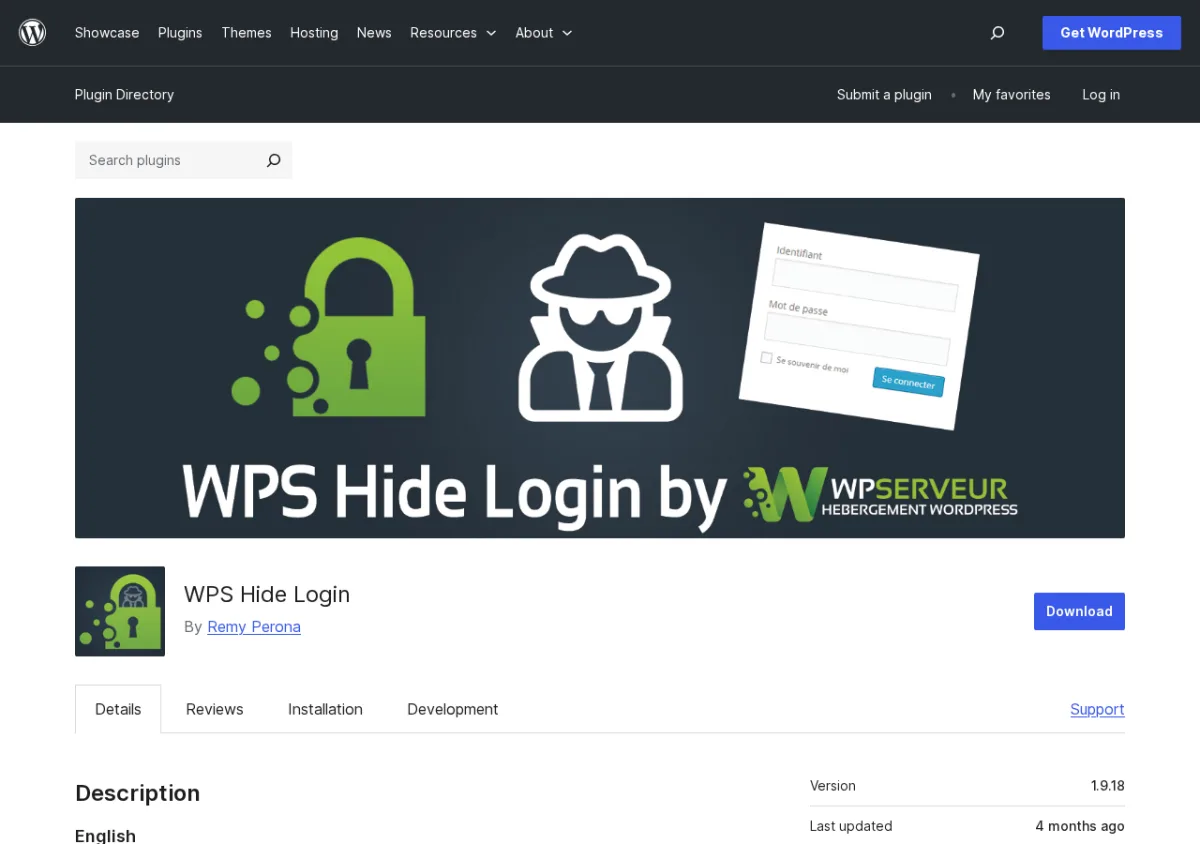Switch to the Reviews tab
The height and width of the screenshot is (844, 1200).
215,709
